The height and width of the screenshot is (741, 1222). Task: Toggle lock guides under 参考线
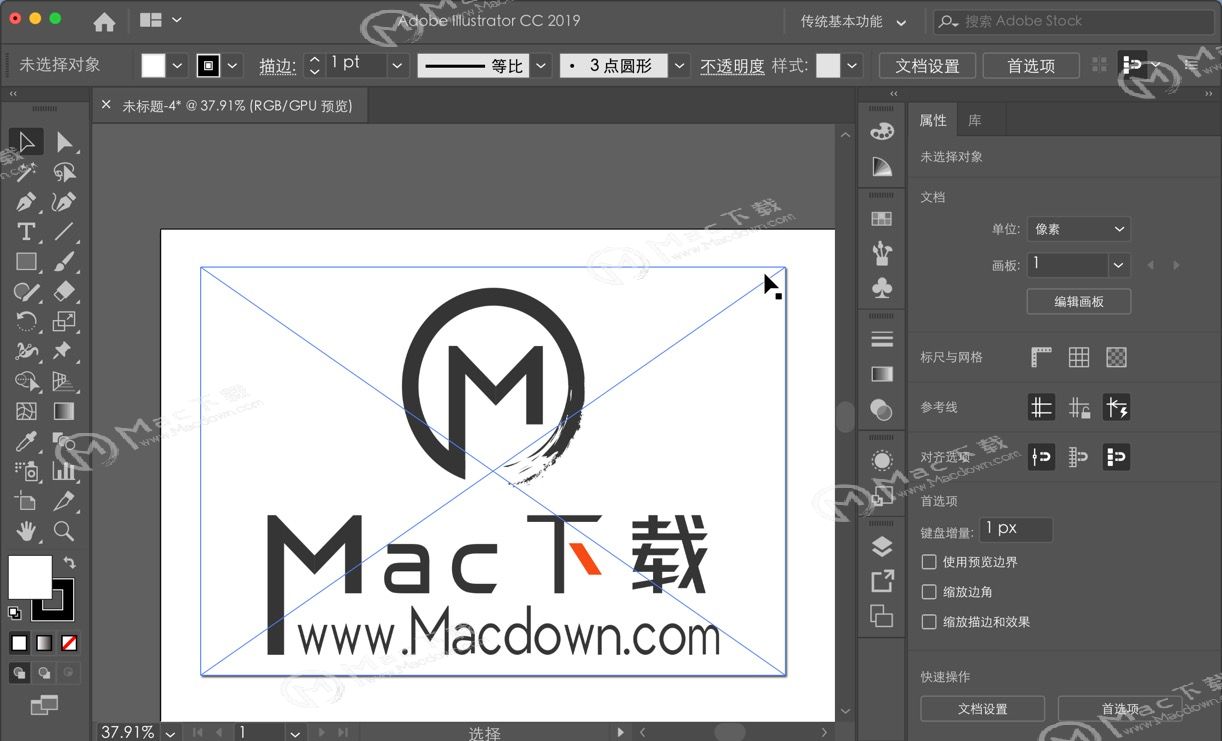pos(1078,407)
